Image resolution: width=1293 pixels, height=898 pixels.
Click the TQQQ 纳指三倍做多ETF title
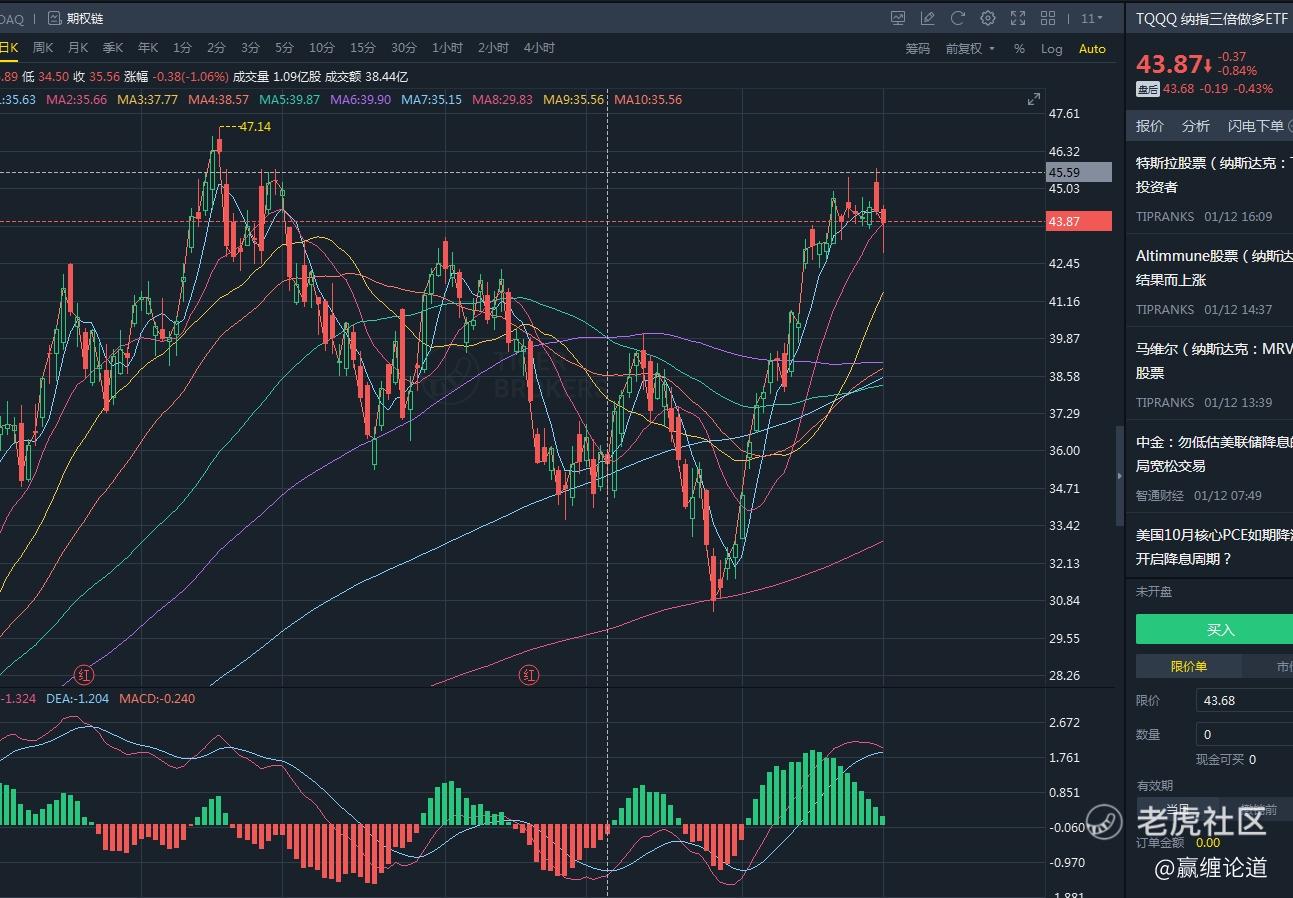pyautogui.click(x=1212, y=18)
